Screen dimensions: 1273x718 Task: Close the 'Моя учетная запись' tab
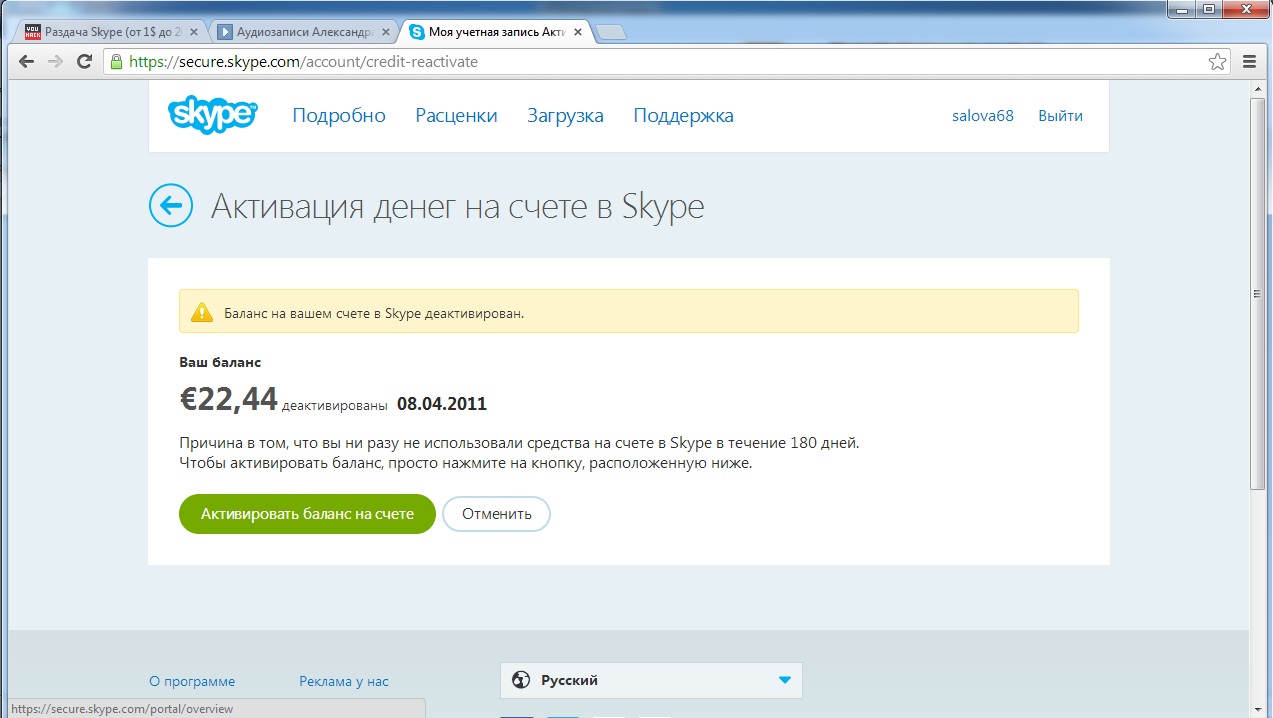(577, 32)
